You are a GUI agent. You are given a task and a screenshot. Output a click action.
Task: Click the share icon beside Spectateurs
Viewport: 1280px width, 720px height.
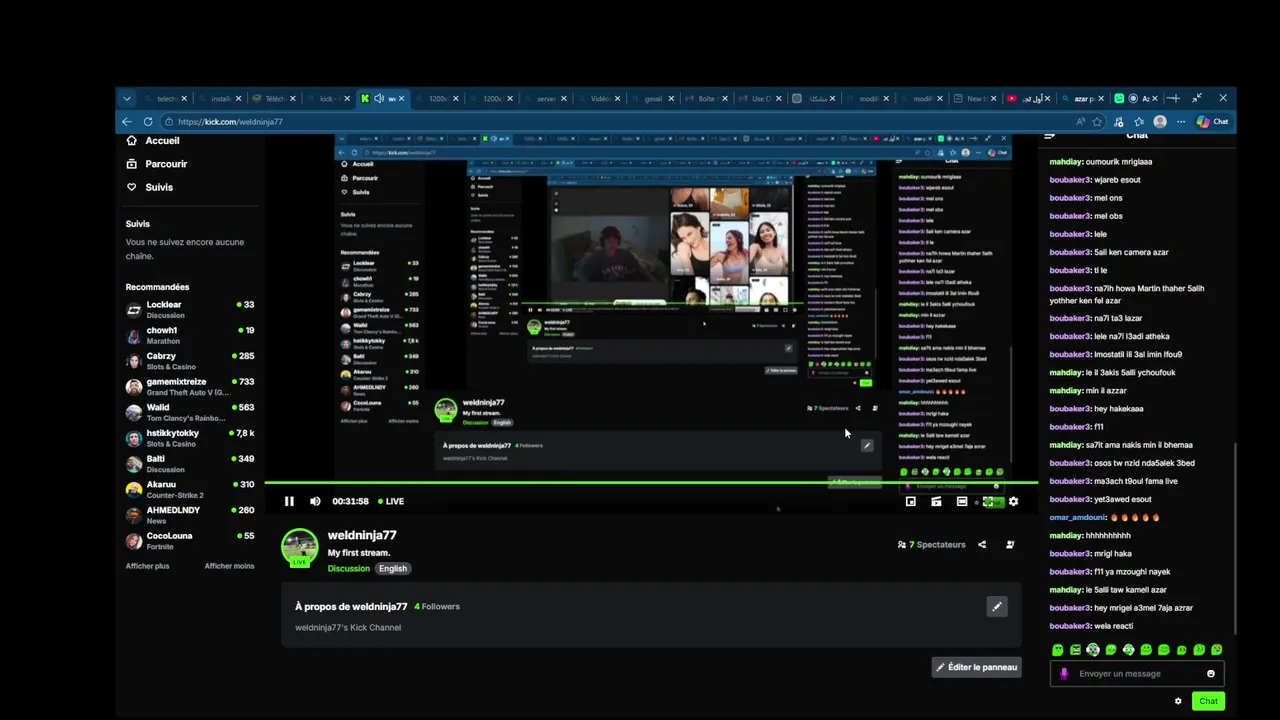pos(982,545)
